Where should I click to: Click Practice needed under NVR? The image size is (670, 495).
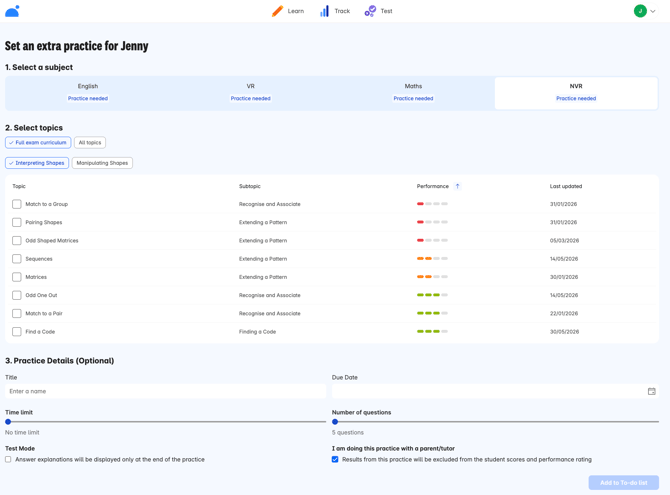(x=576, y=98)
